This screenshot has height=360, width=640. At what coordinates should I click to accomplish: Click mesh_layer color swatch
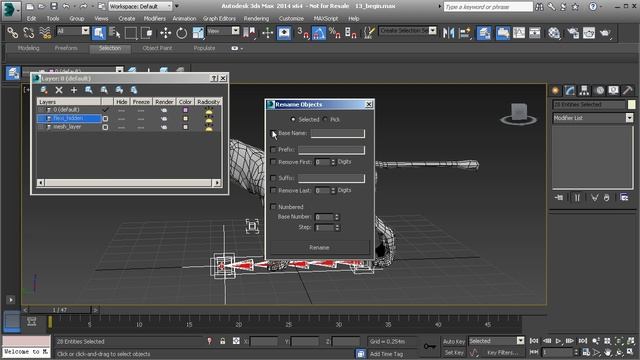pyautogui.click(x=185, y=127)
